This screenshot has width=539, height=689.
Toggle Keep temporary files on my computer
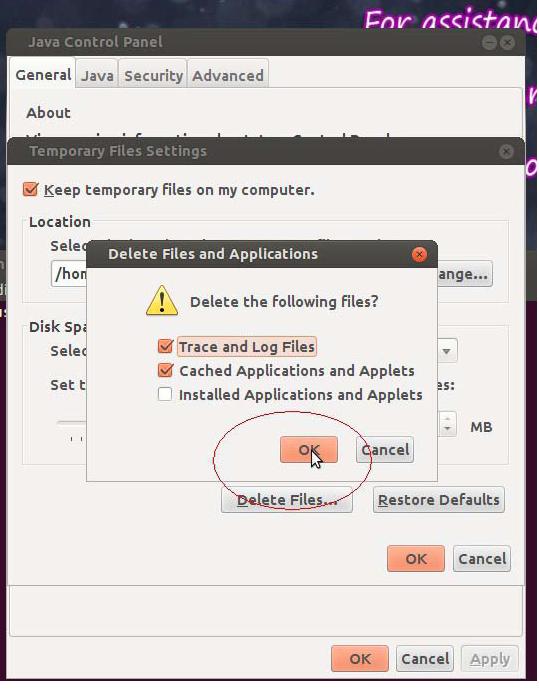point(30,190)
